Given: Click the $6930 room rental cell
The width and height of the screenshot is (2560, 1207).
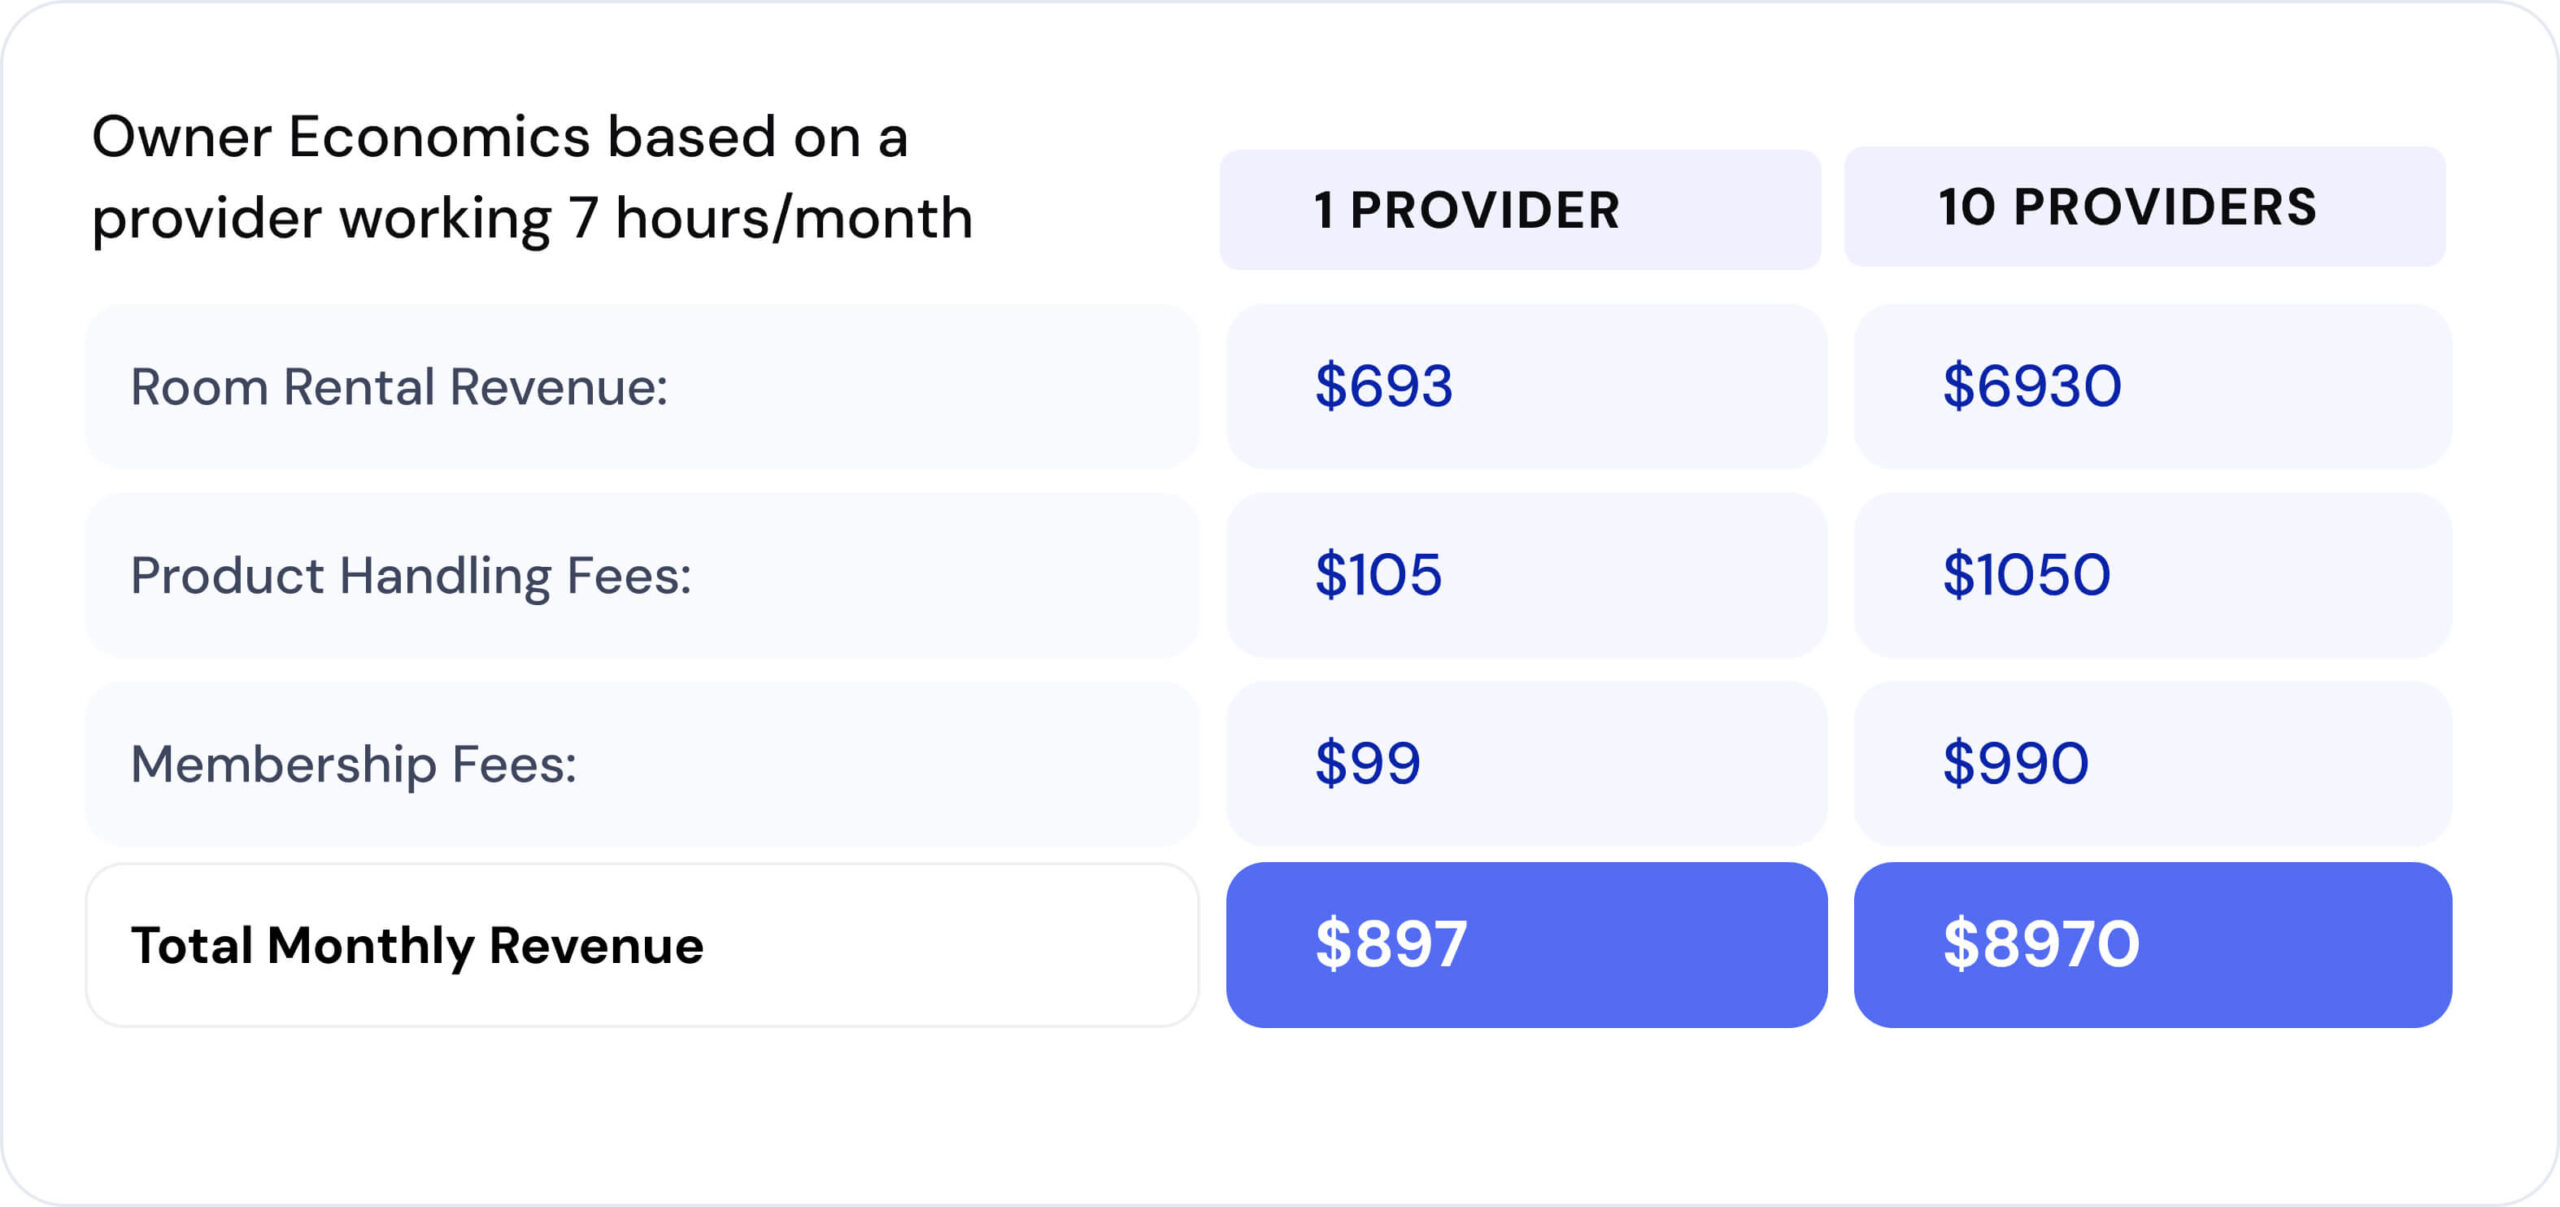Looking at the screenshot, I should 2153,387.
